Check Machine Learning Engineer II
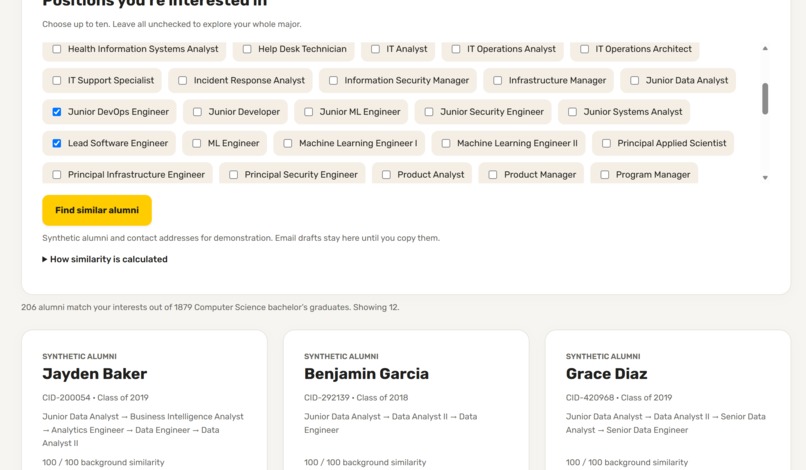 pos(446,143)
